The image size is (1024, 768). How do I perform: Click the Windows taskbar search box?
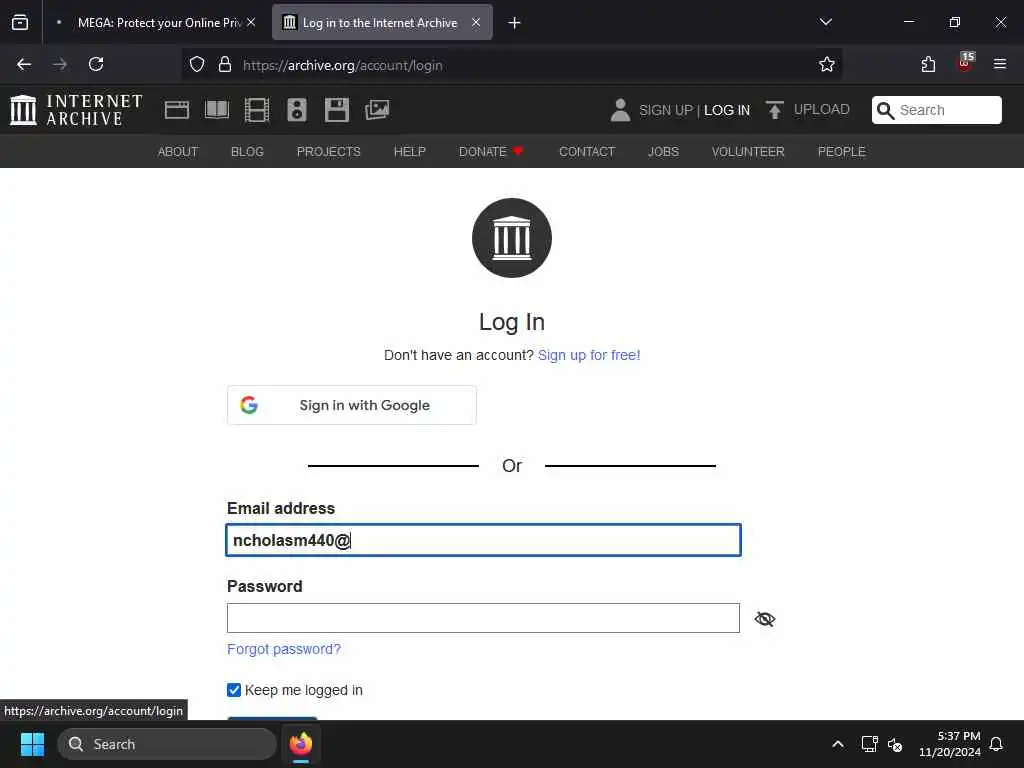pos(167,744)
